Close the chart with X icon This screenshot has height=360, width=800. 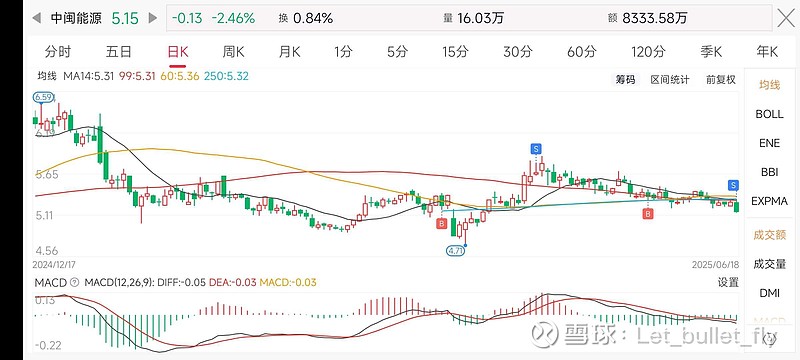tap(786, 18)
